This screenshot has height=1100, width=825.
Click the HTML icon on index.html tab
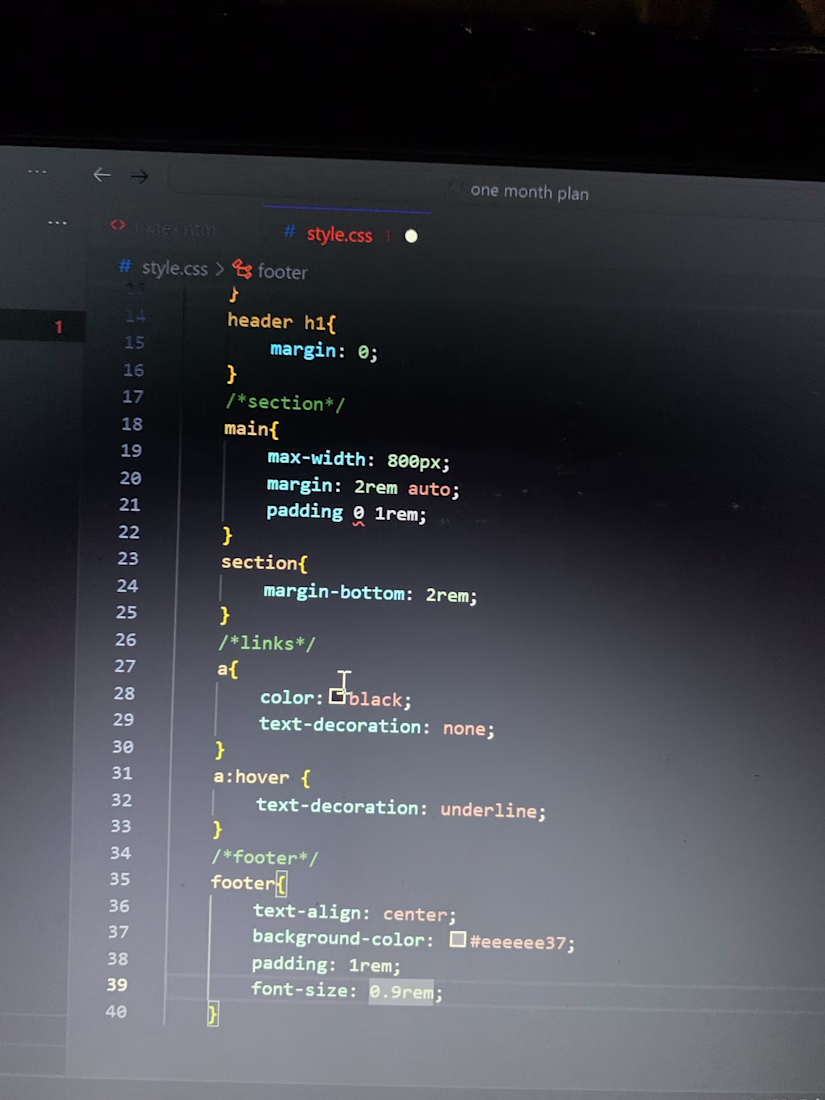(x=118, y=225)
